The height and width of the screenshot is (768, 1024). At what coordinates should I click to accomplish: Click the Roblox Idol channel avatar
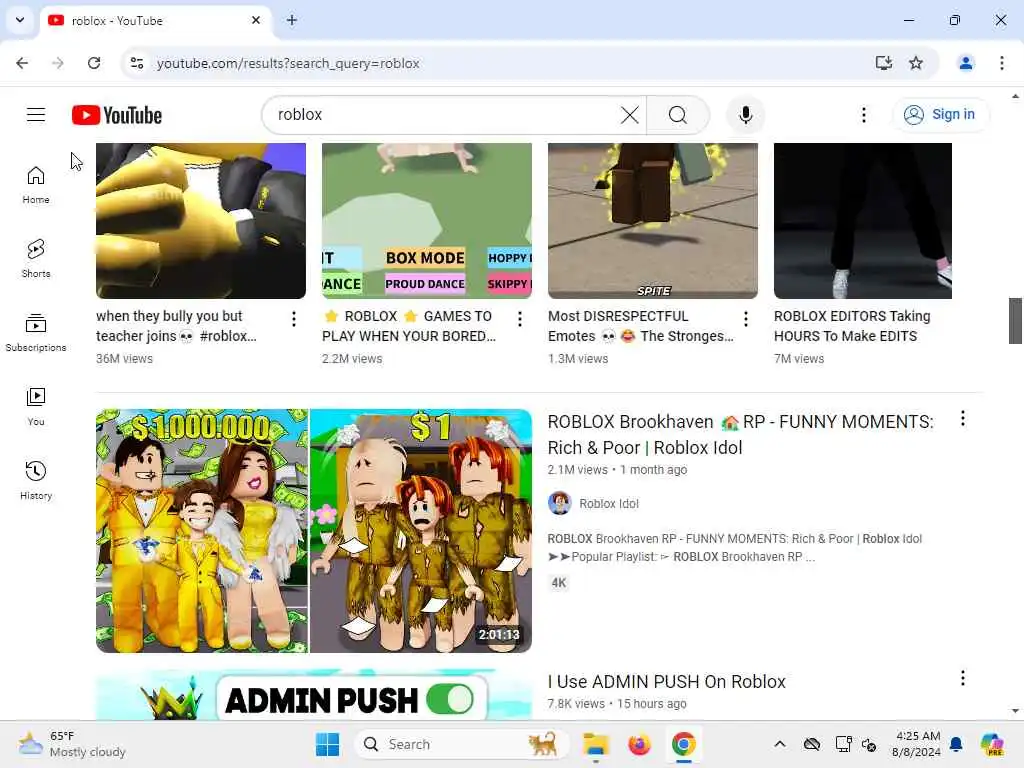(x=559, y=504)
